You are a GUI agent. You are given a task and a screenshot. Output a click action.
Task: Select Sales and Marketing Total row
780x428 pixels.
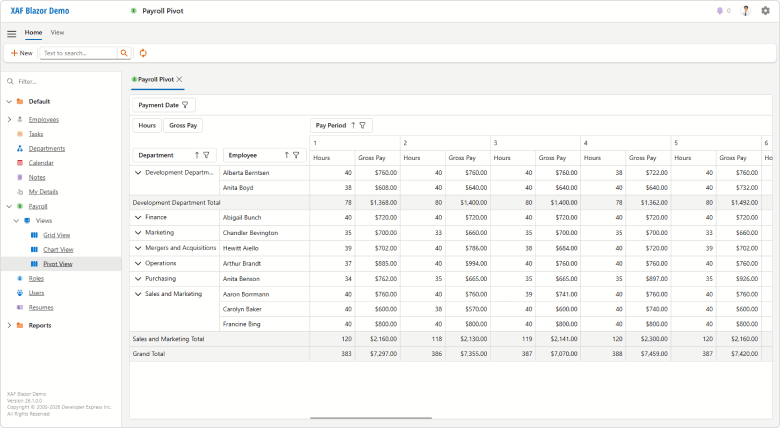click(x=219, y=339)
